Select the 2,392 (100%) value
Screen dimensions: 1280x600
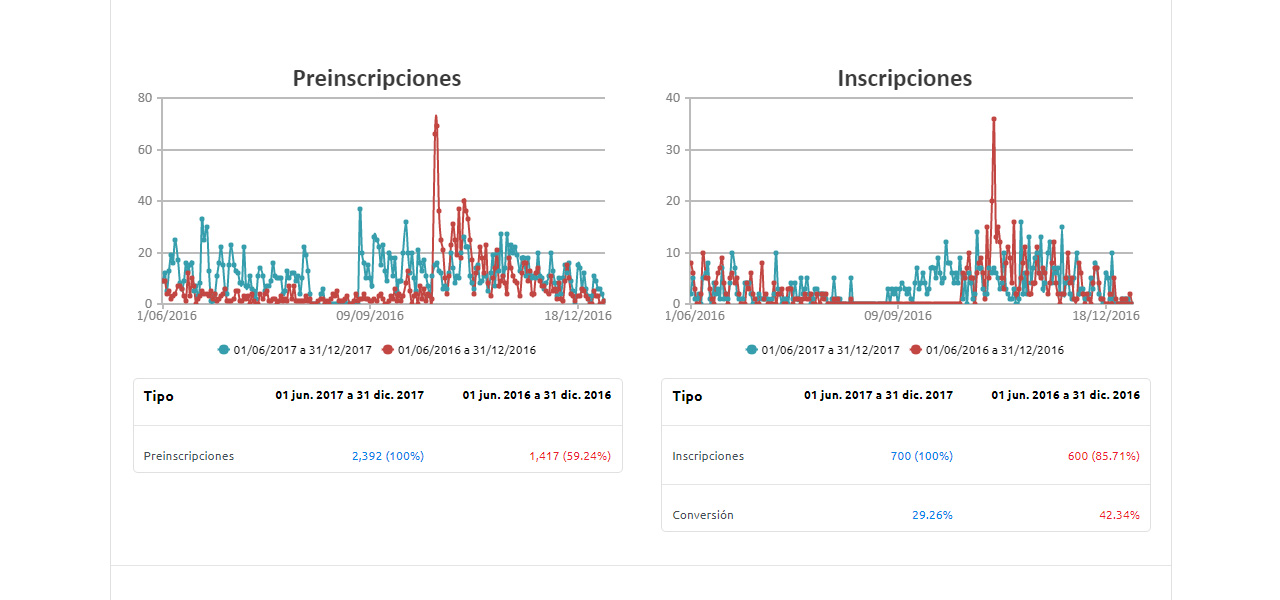pyautogui.click(x=388, y=456)
